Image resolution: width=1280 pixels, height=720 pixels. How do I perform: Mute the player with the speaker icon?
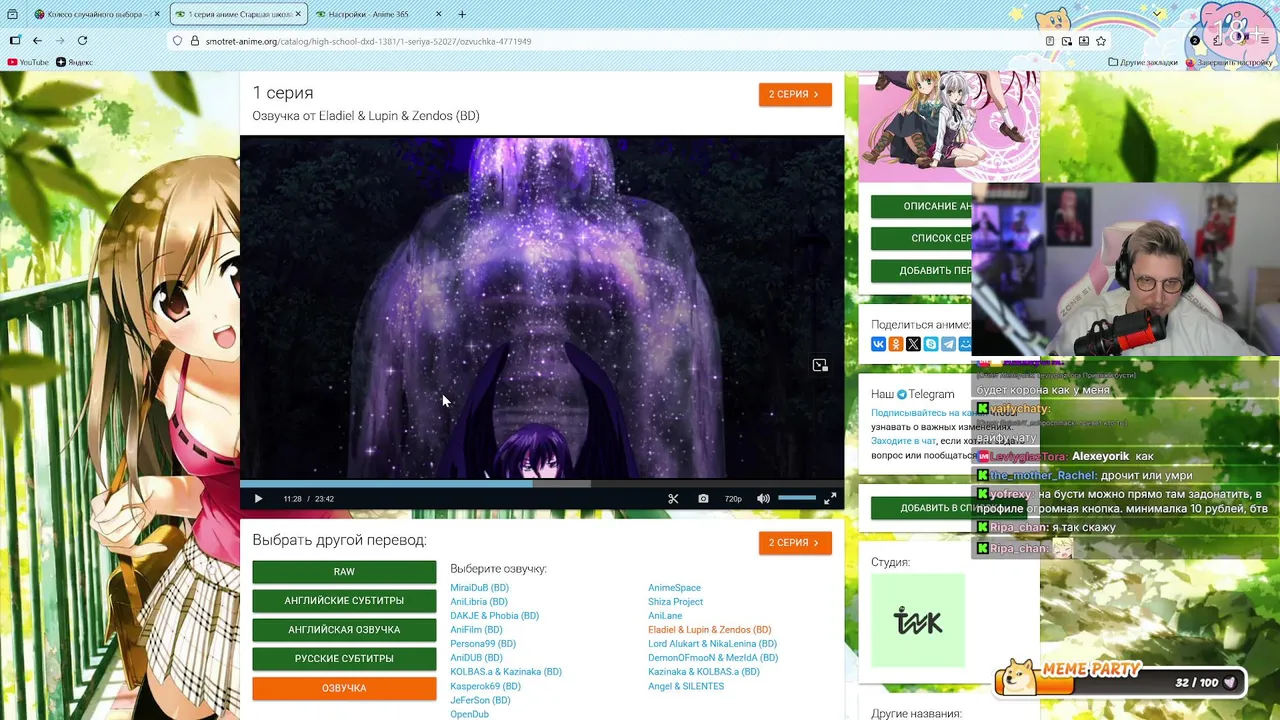[763, 498]
